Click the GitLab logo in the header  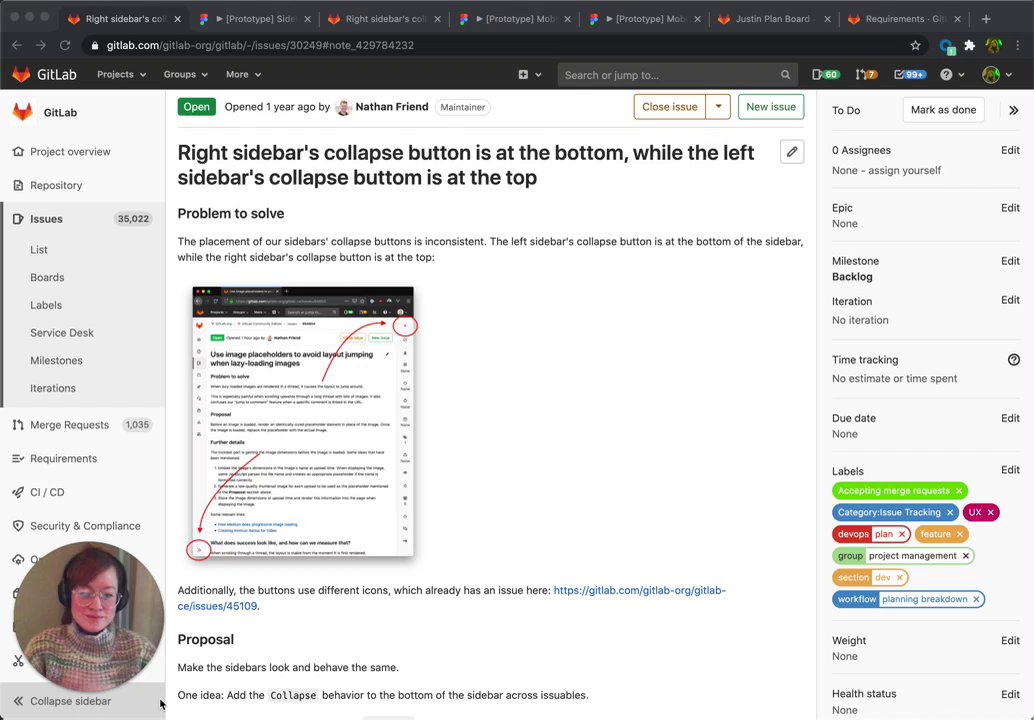[44, 75]
